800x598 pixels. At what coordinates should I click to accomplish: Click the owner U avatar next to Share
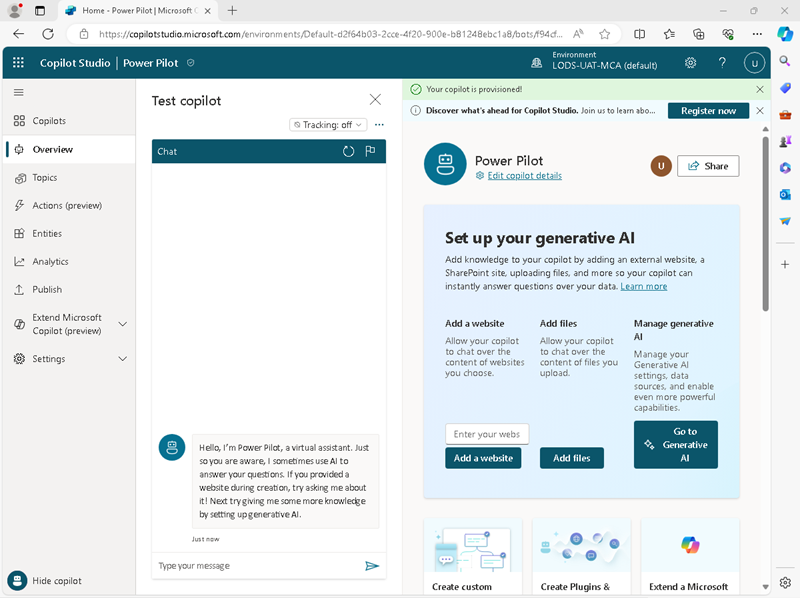point(661,166)
